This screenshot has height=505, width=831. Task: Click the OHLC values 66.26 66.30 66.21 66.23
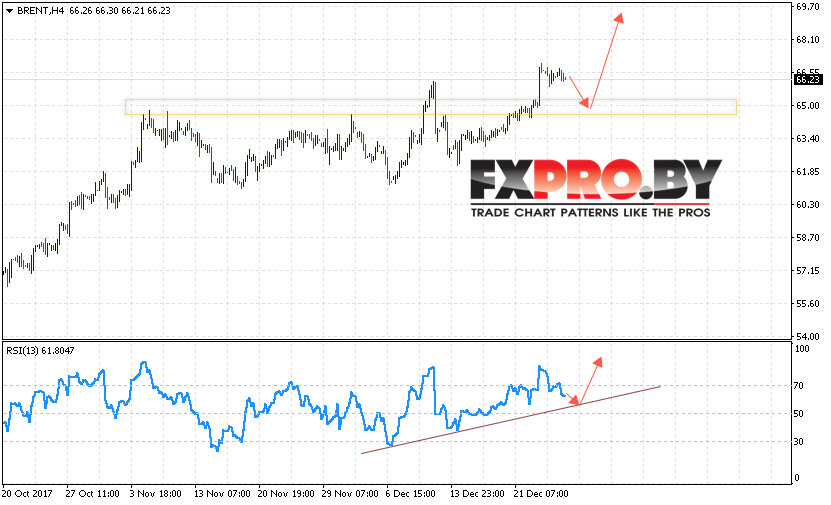[x=120, y=11]
